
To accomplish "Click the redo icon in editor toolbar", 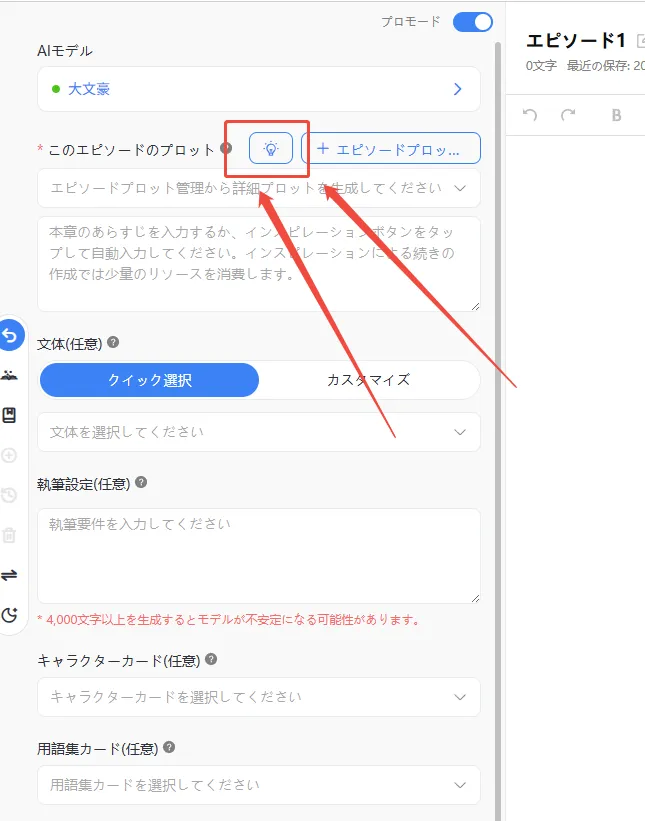I will [x=568, y=115].
